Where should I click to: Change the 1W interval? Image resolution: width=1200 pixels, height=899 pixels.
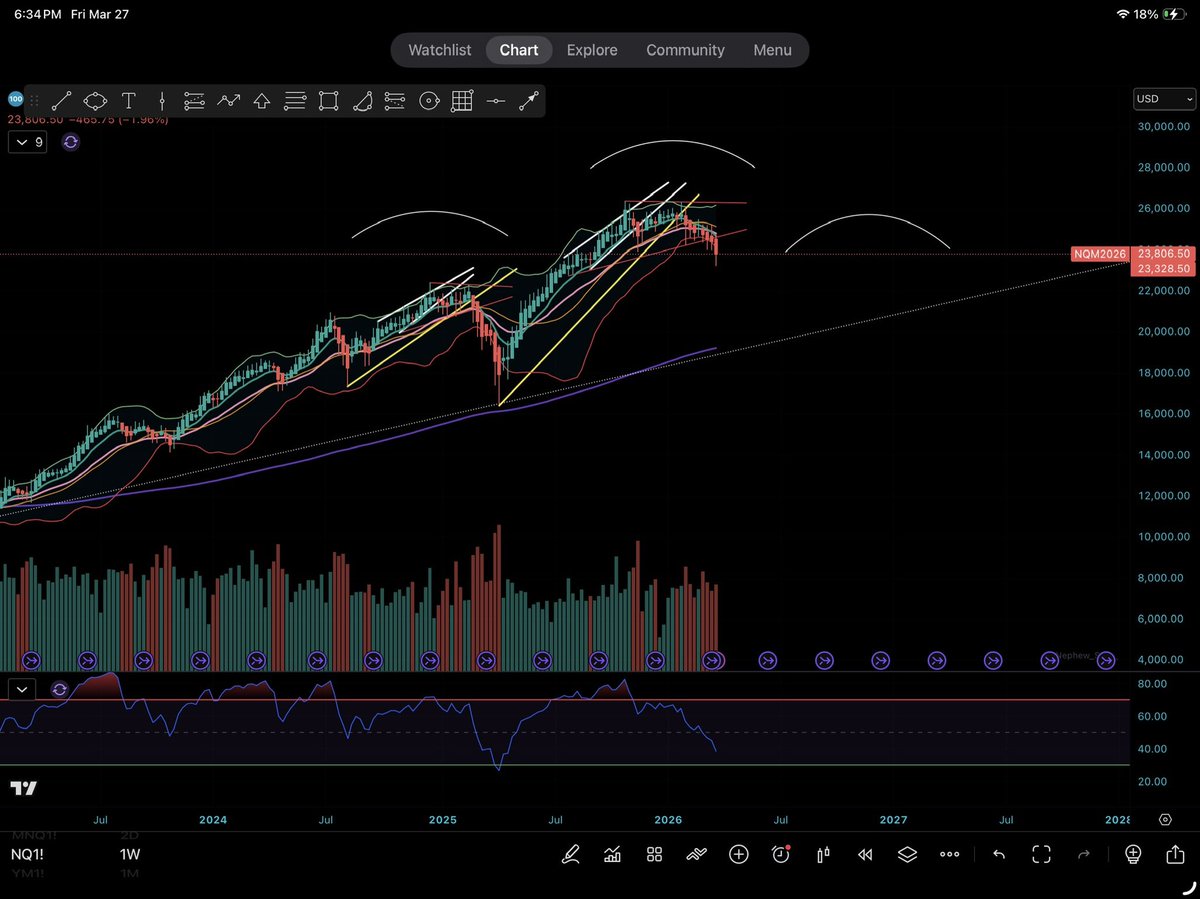(x=130, y=855)
